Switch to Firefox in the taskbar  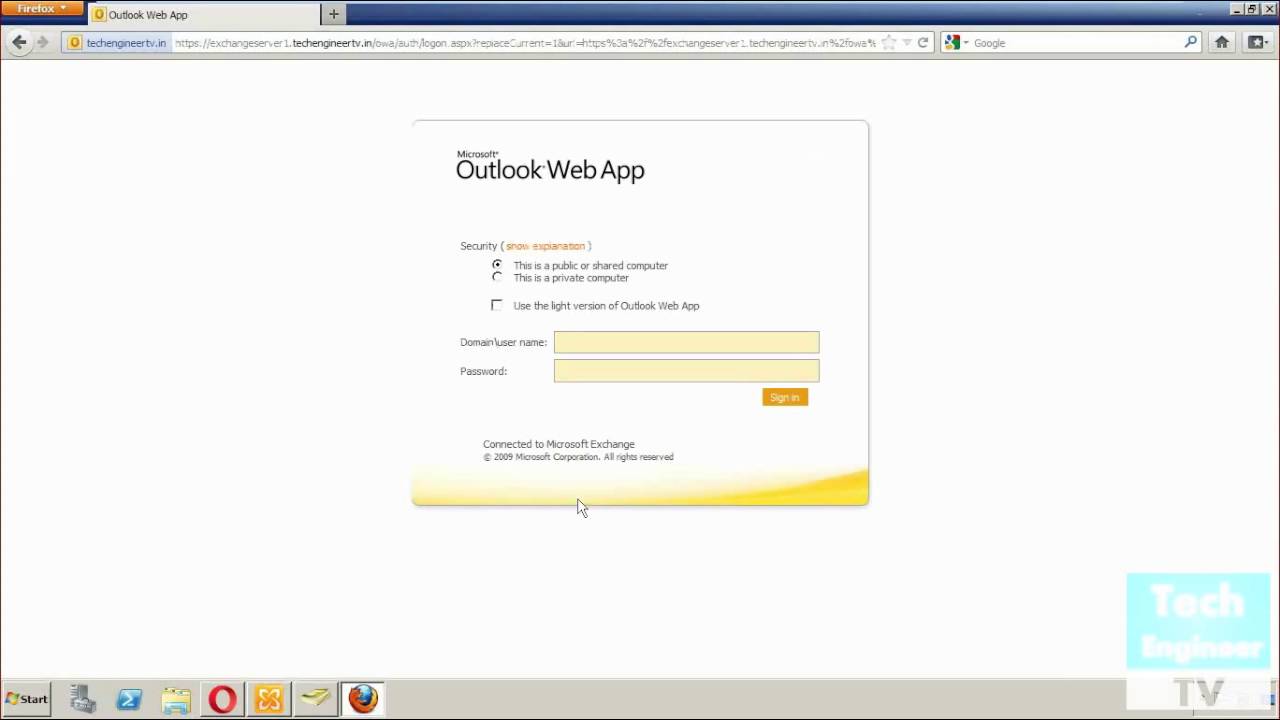[x=363, y=698]
